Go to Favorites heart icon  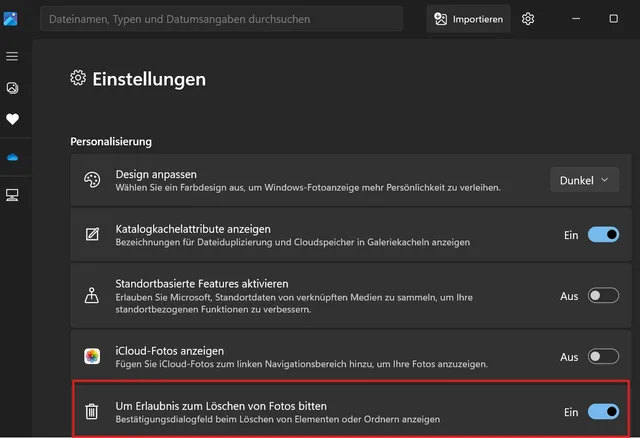[x=12, y=119]
